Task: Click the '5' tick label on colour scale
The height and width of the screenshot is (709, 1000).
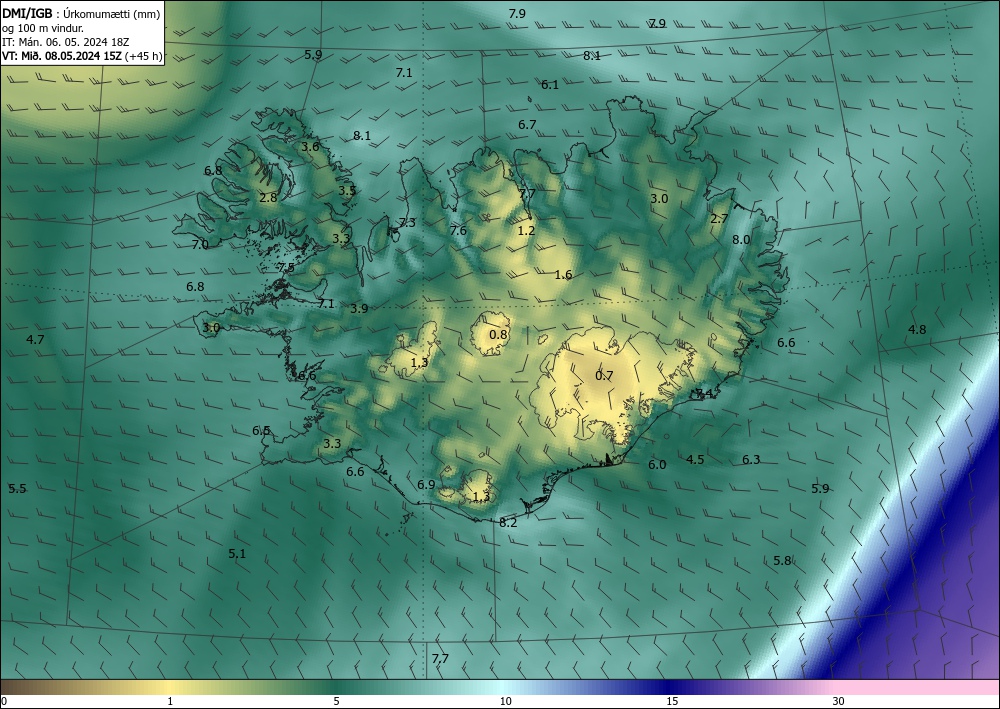Action: [x=337, y=701]
